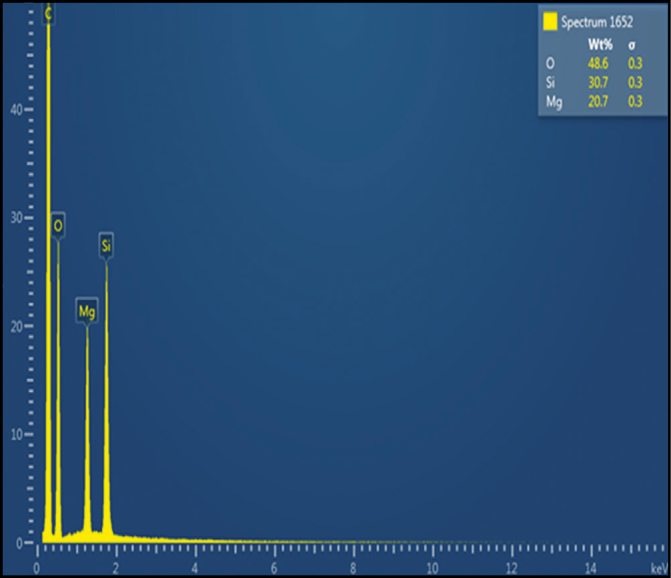Click the 20 y-axis tick label

(x=16, y=327)
